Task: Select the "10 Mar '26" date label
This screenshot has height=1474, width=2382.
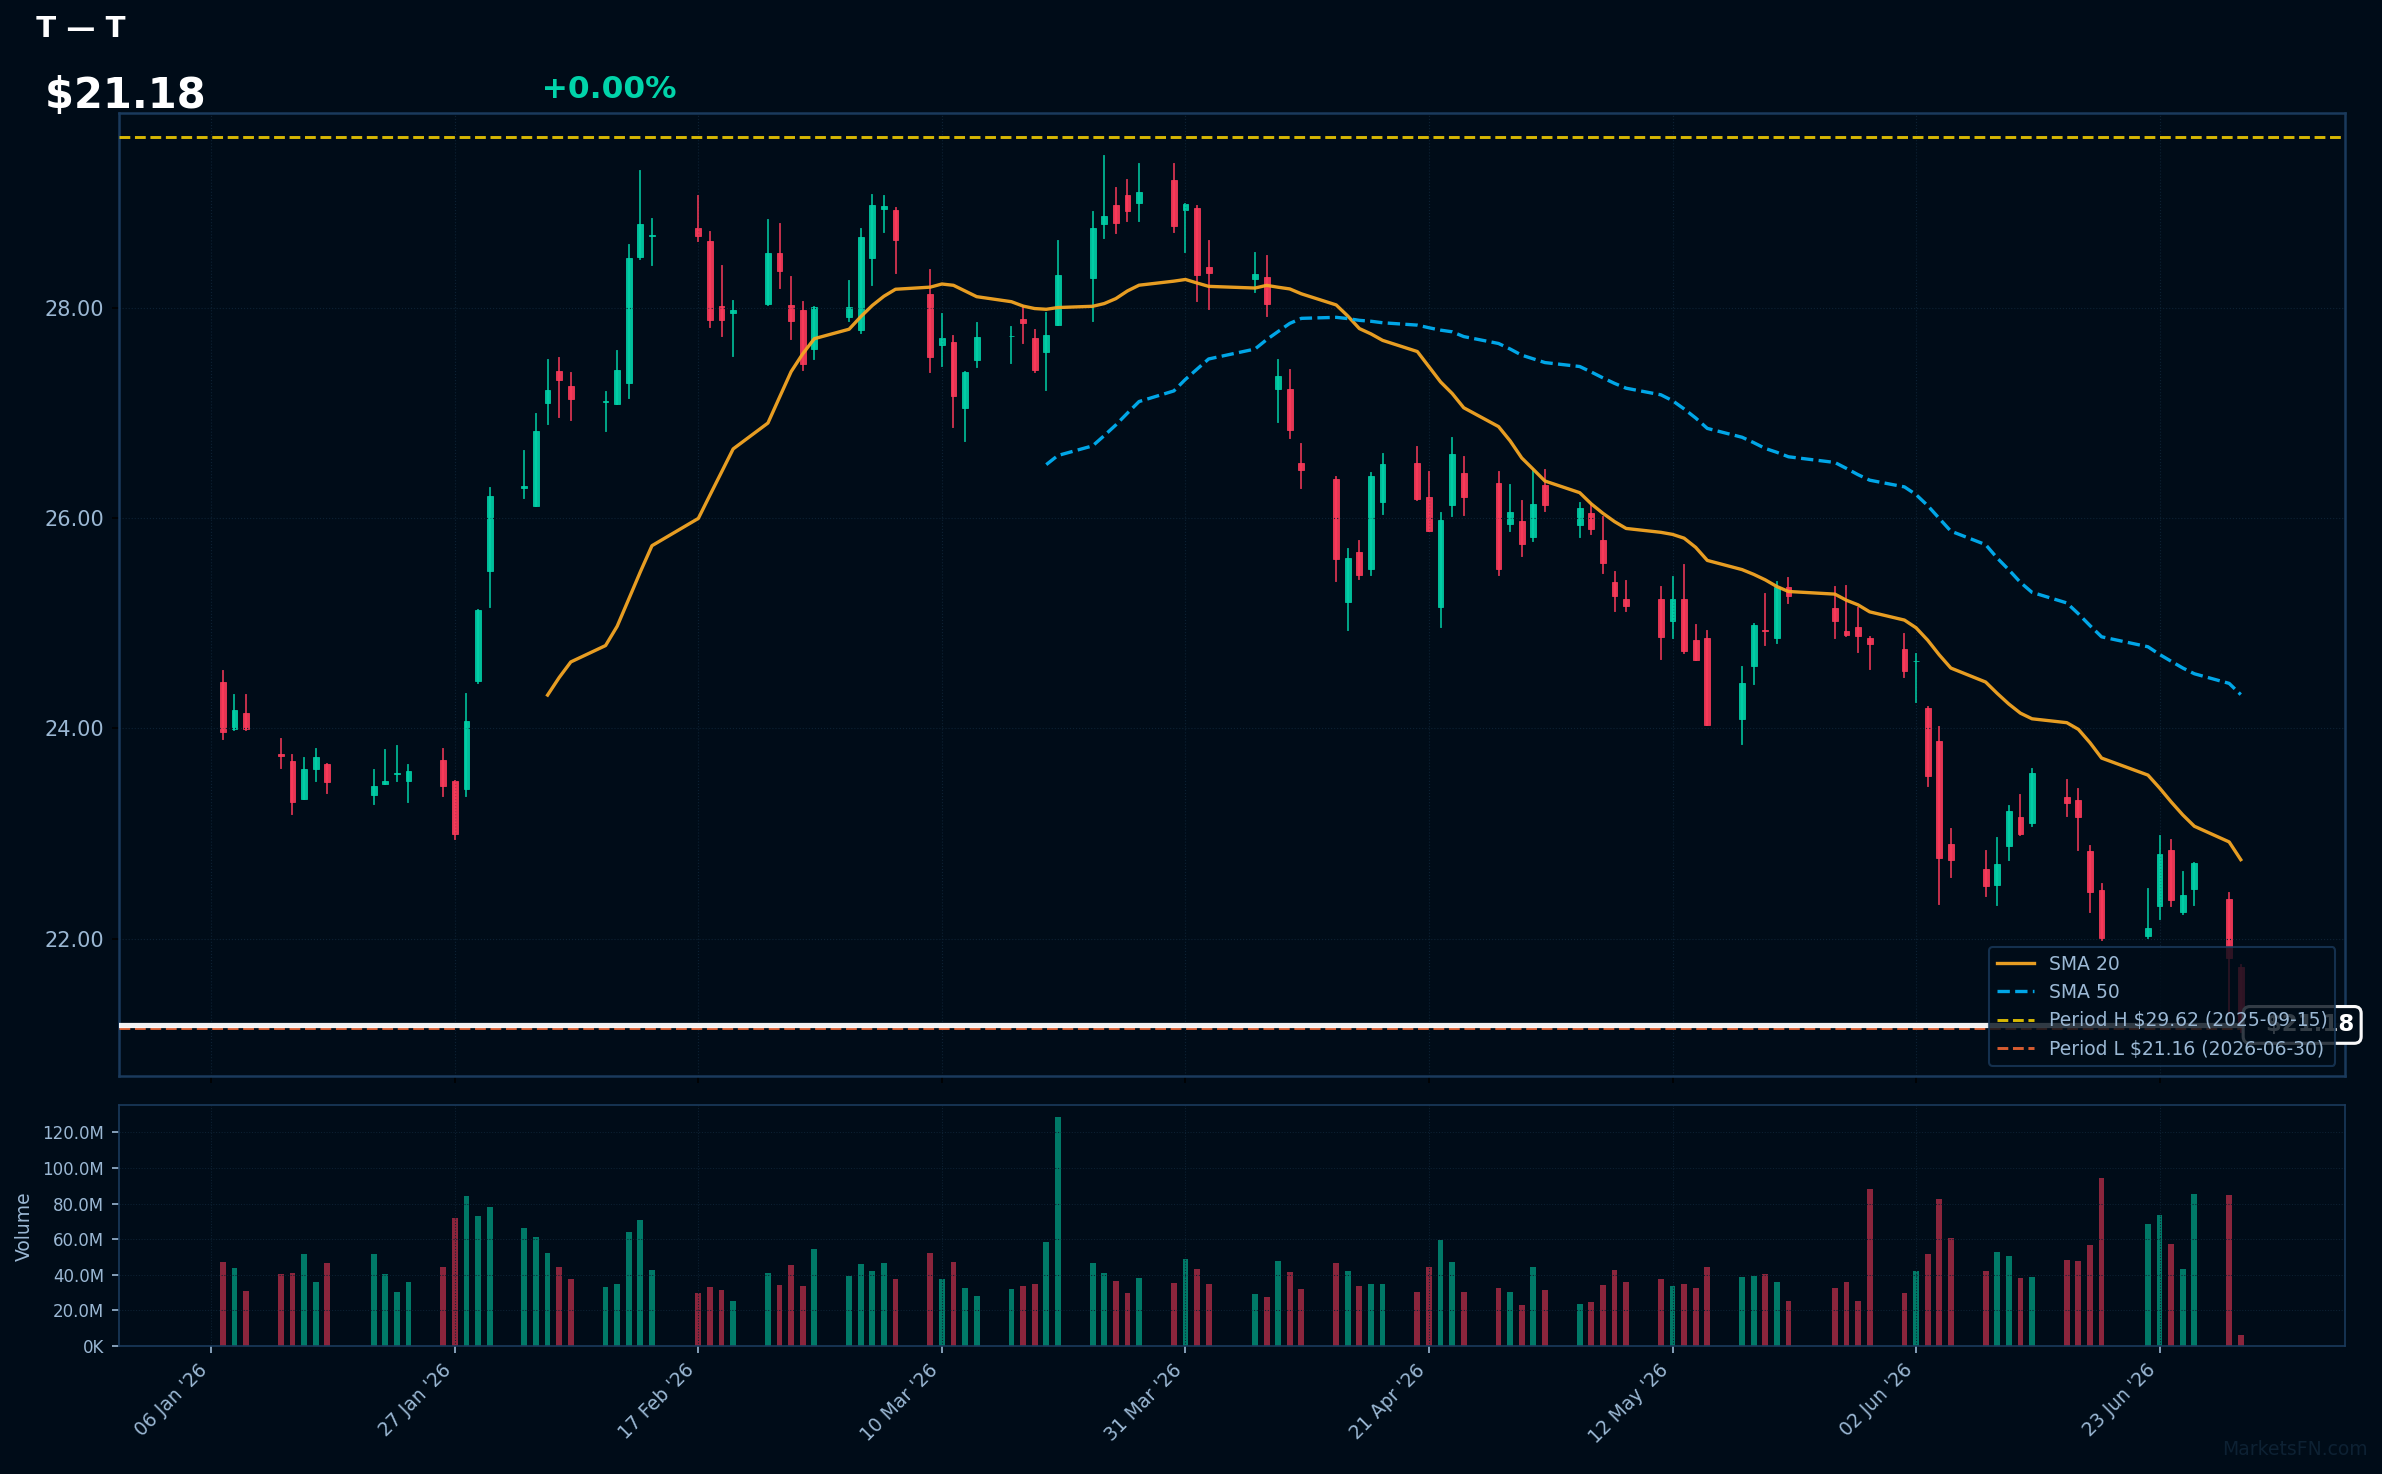Action: click(x=899, y=1402)
